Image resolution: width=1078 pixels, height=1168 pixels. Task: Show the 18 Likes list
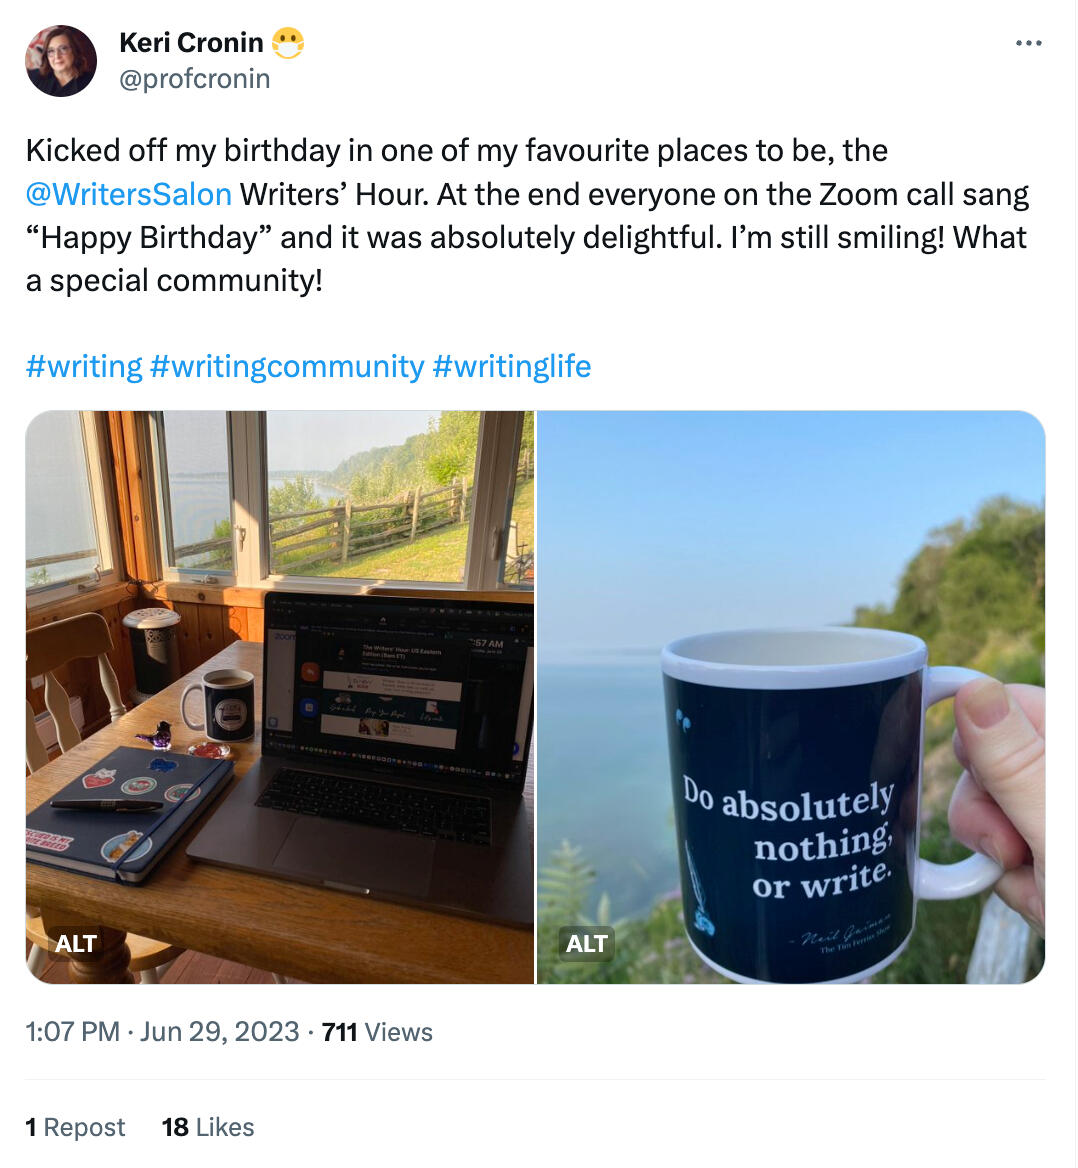[208, 1127]
